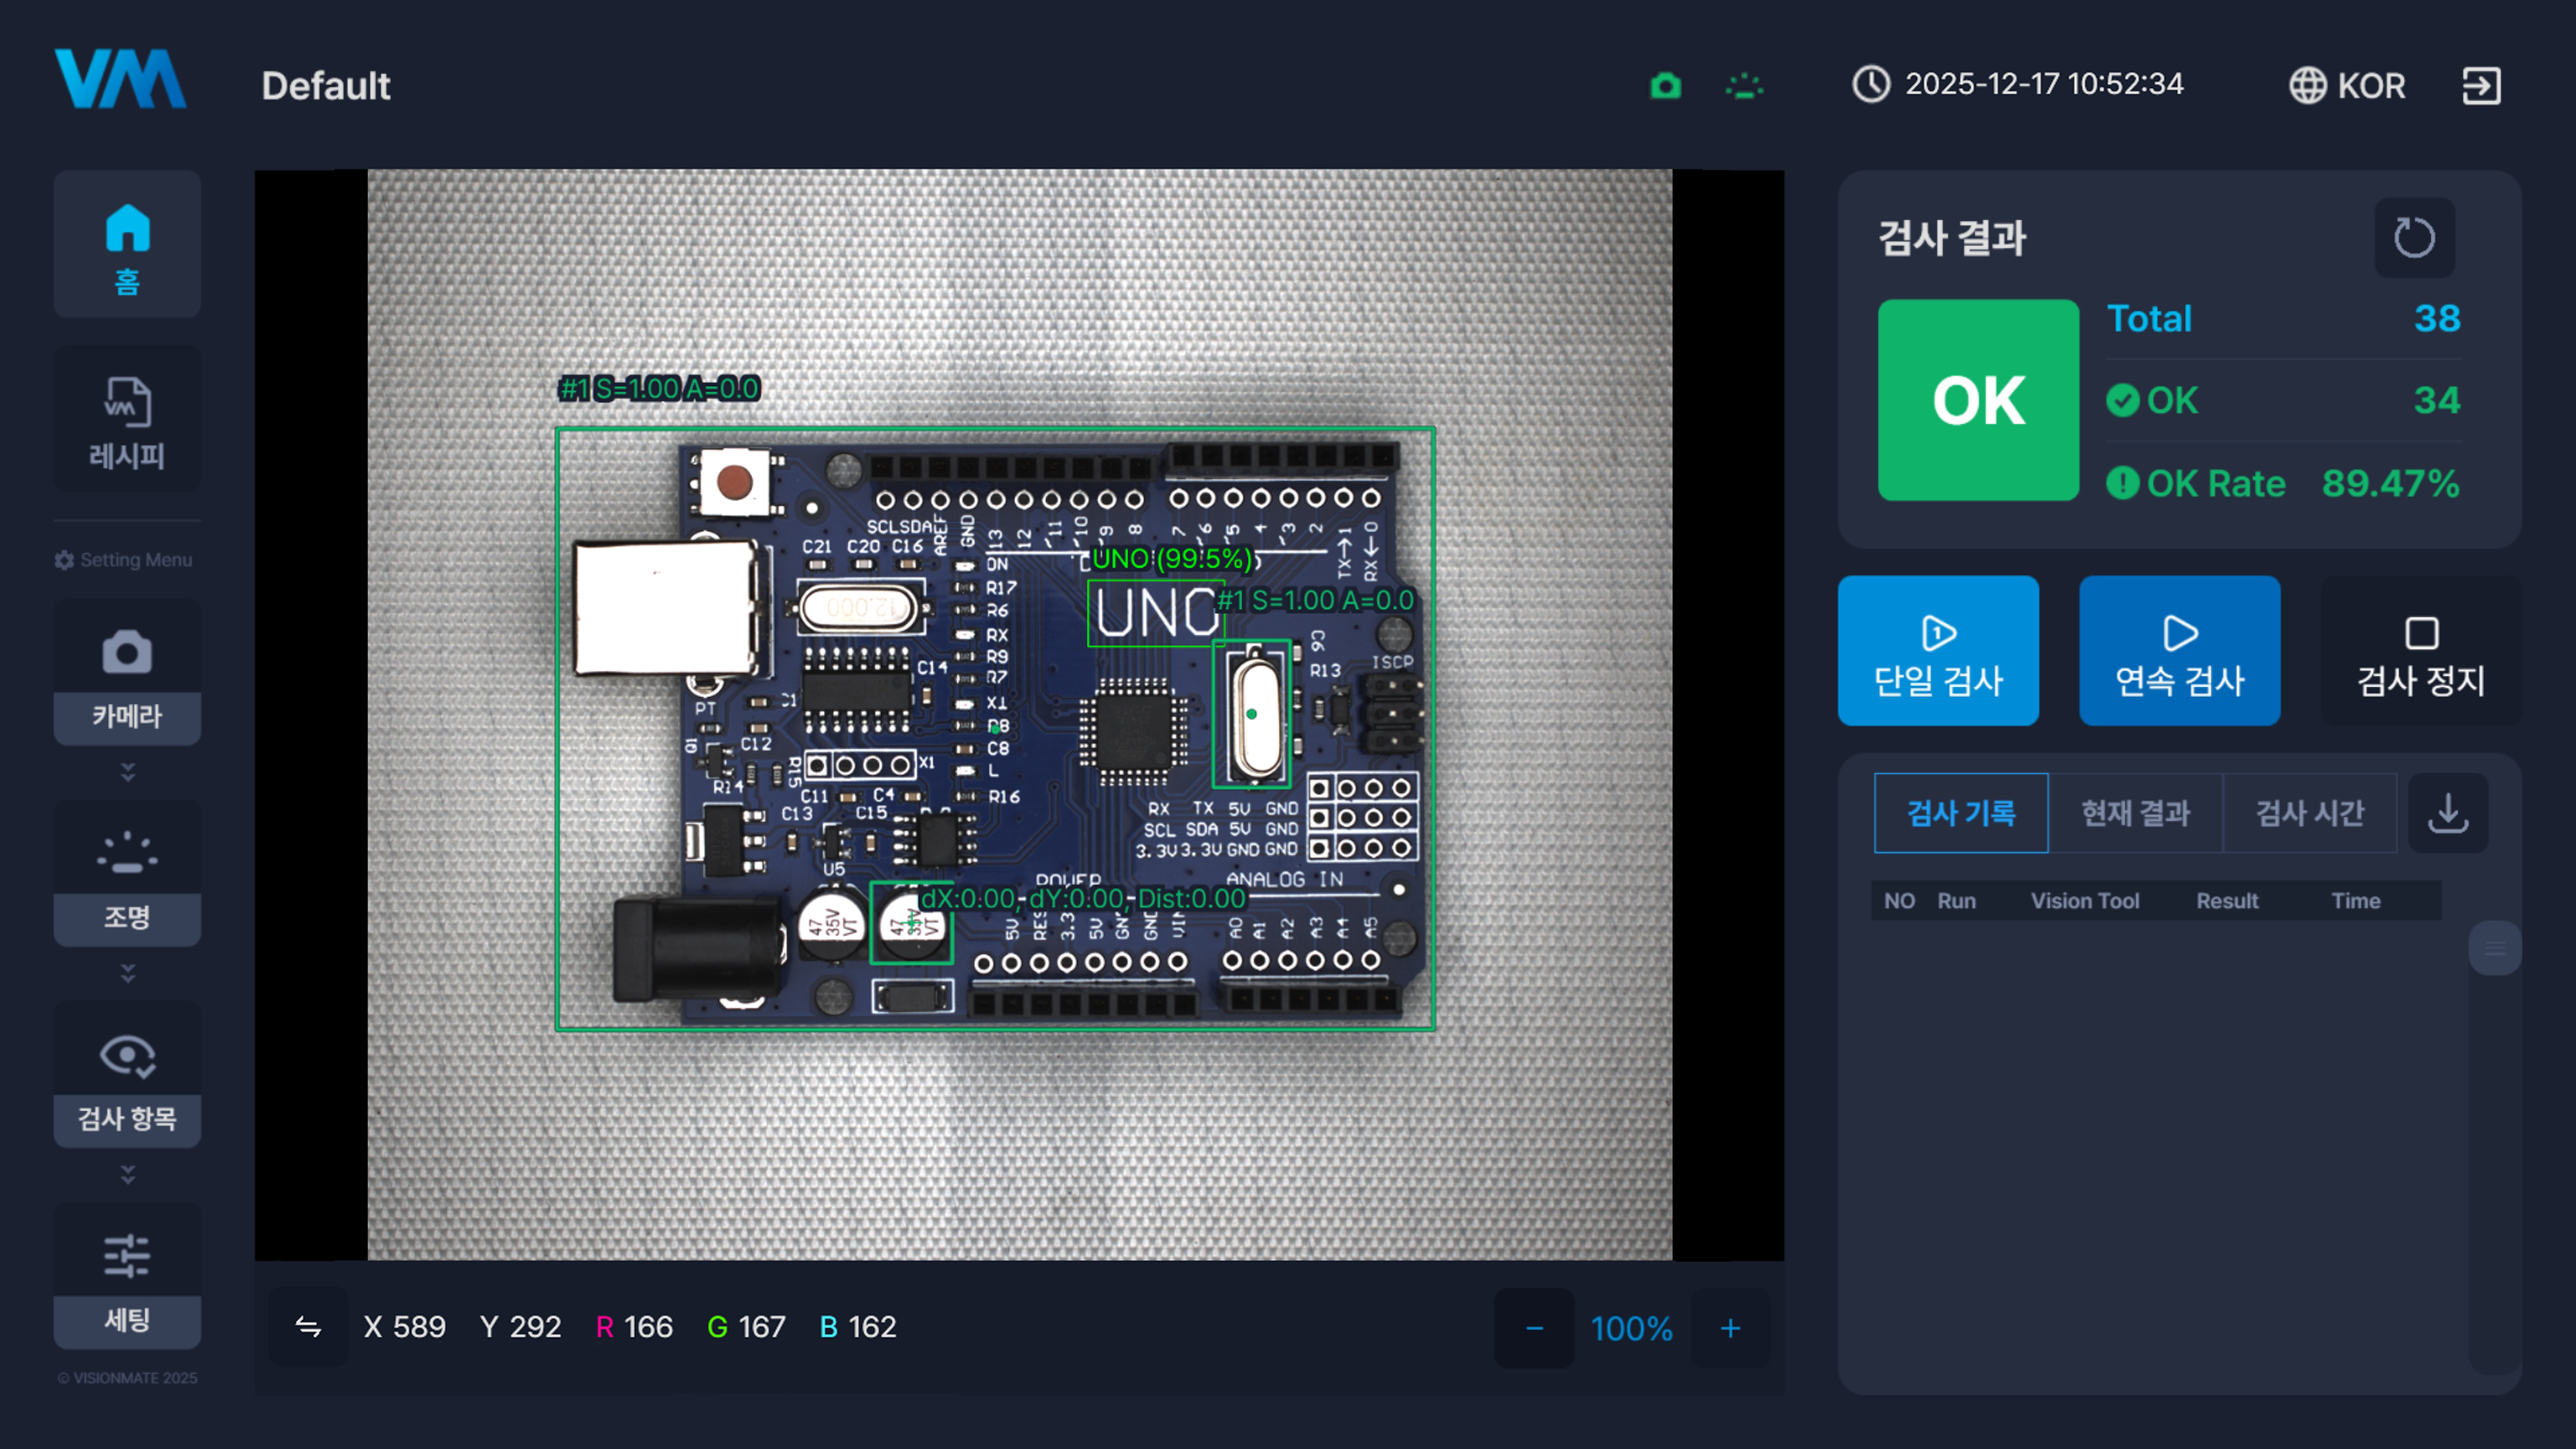Open the 조명 lighting settings
Image resolution: width=2576 pixels, height=1449 pixels.
(127, 873)
